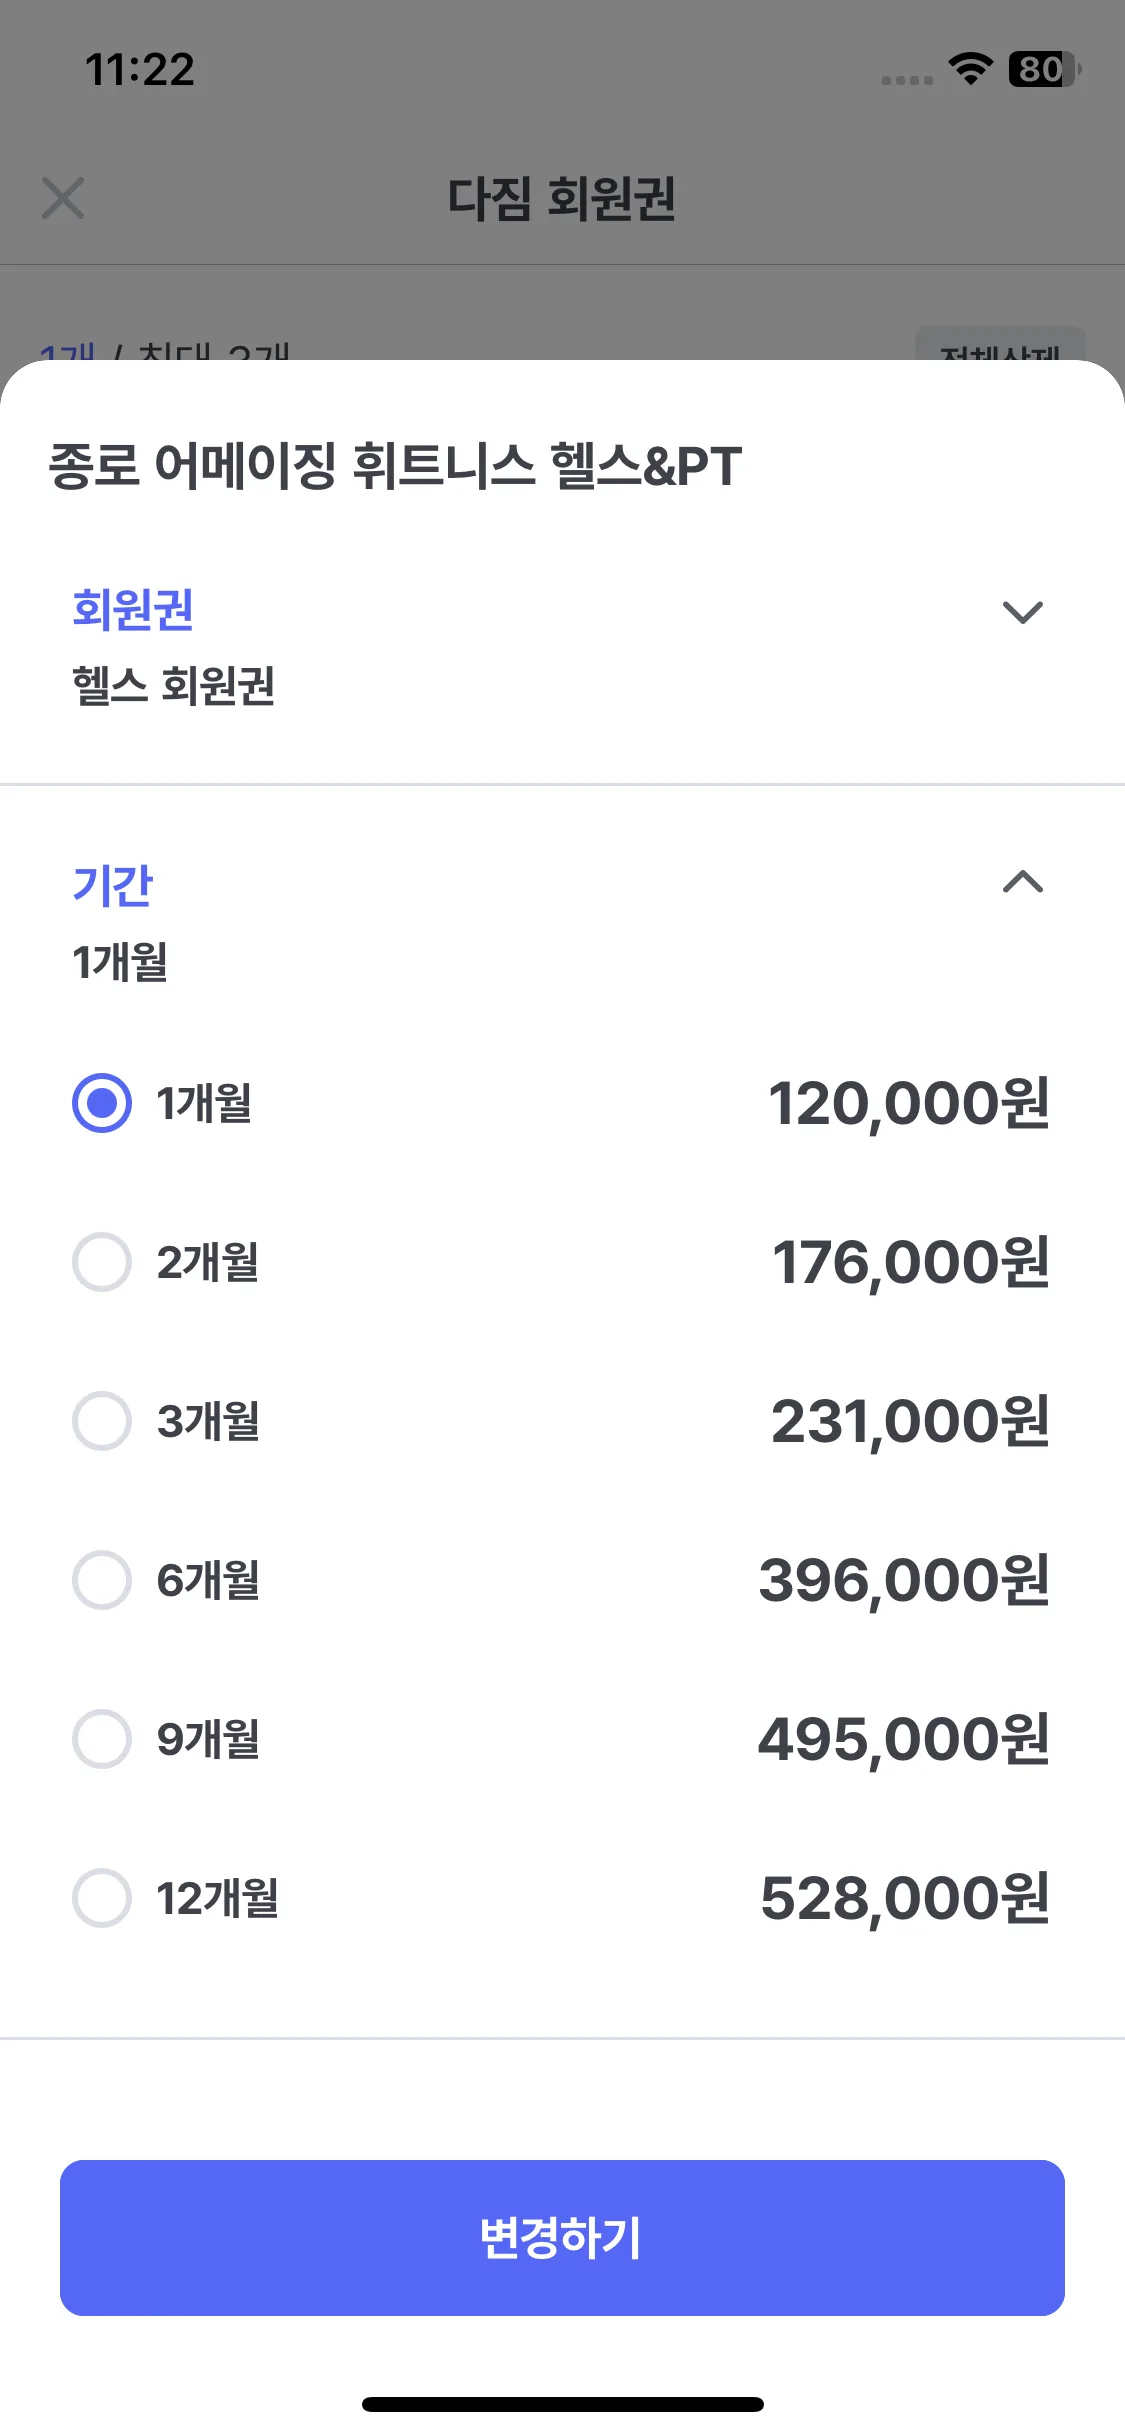This screenshot has width=1125, height=2436.
Task: Tap the 헬스 회원권 selected value
Action: pyautogui.click(x=173, y=686)
